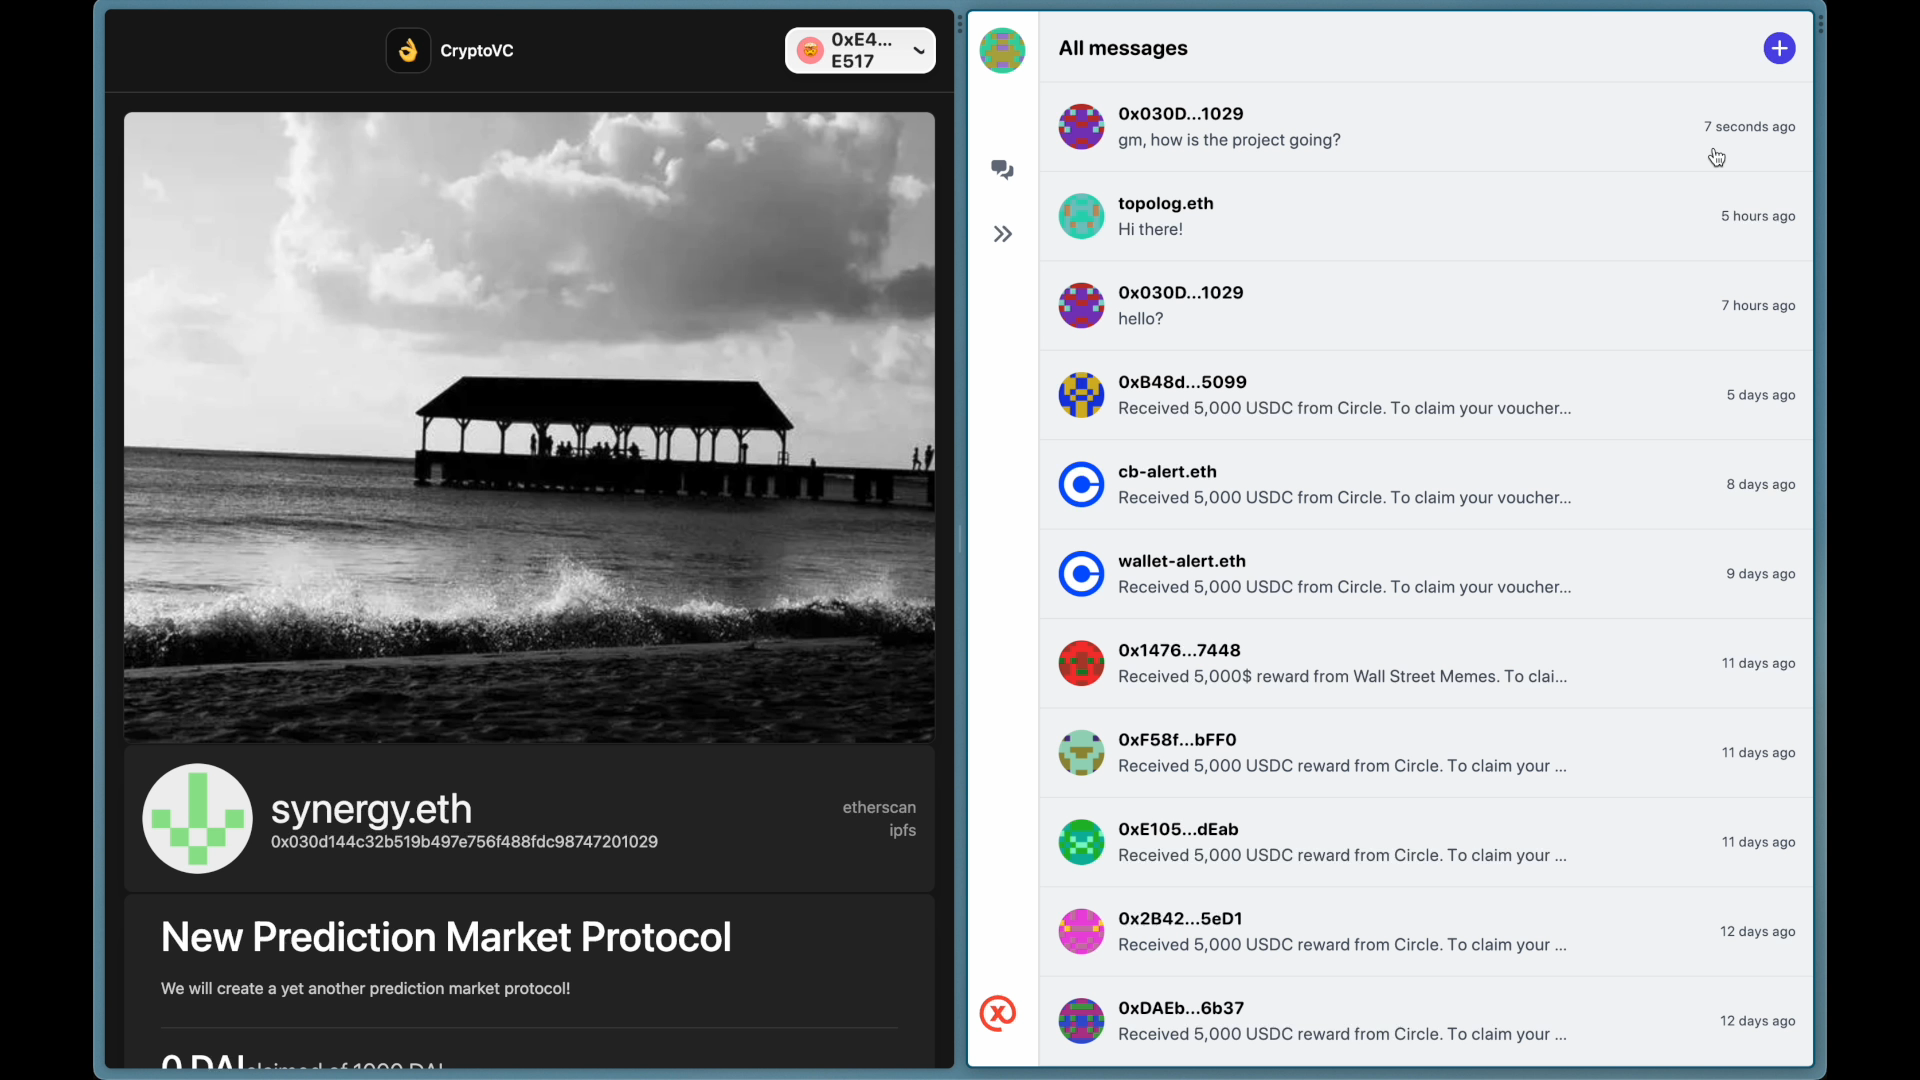Viewport: 1920px width, 1080px height.
Task: Open cb-alert.eth conversation name
Action: click(x=1167, y=471)
